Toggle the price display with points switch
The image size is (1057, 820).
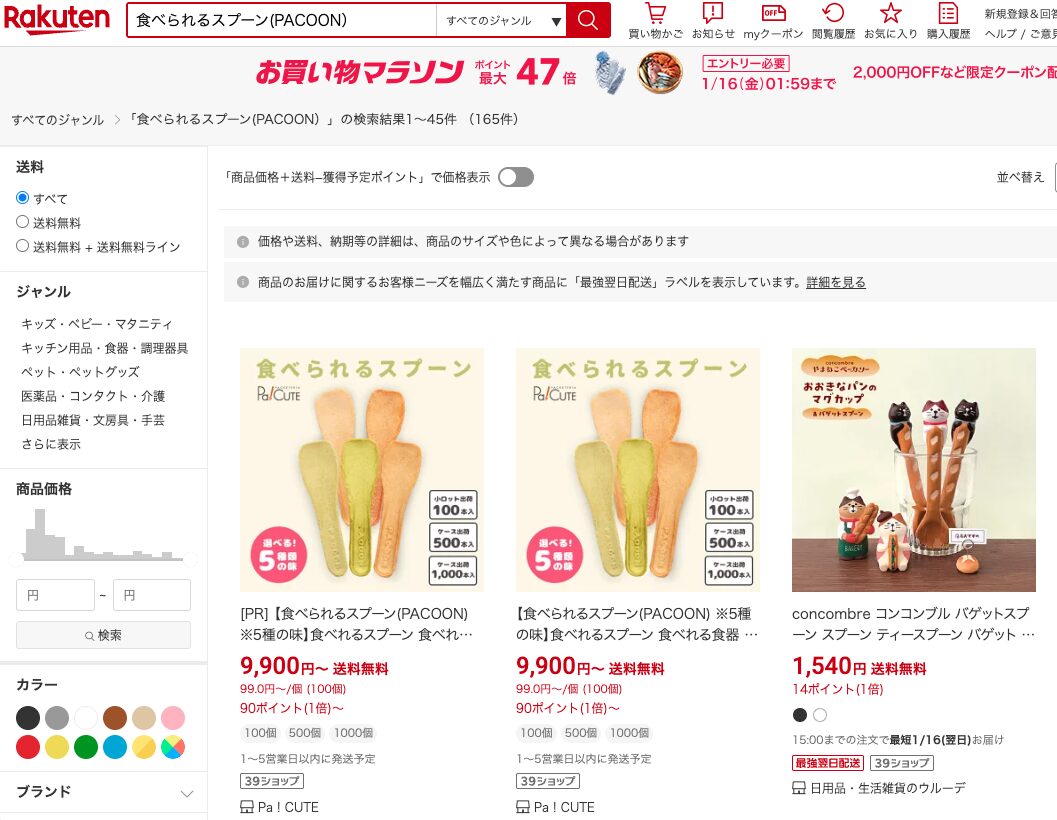pos(516,177)
